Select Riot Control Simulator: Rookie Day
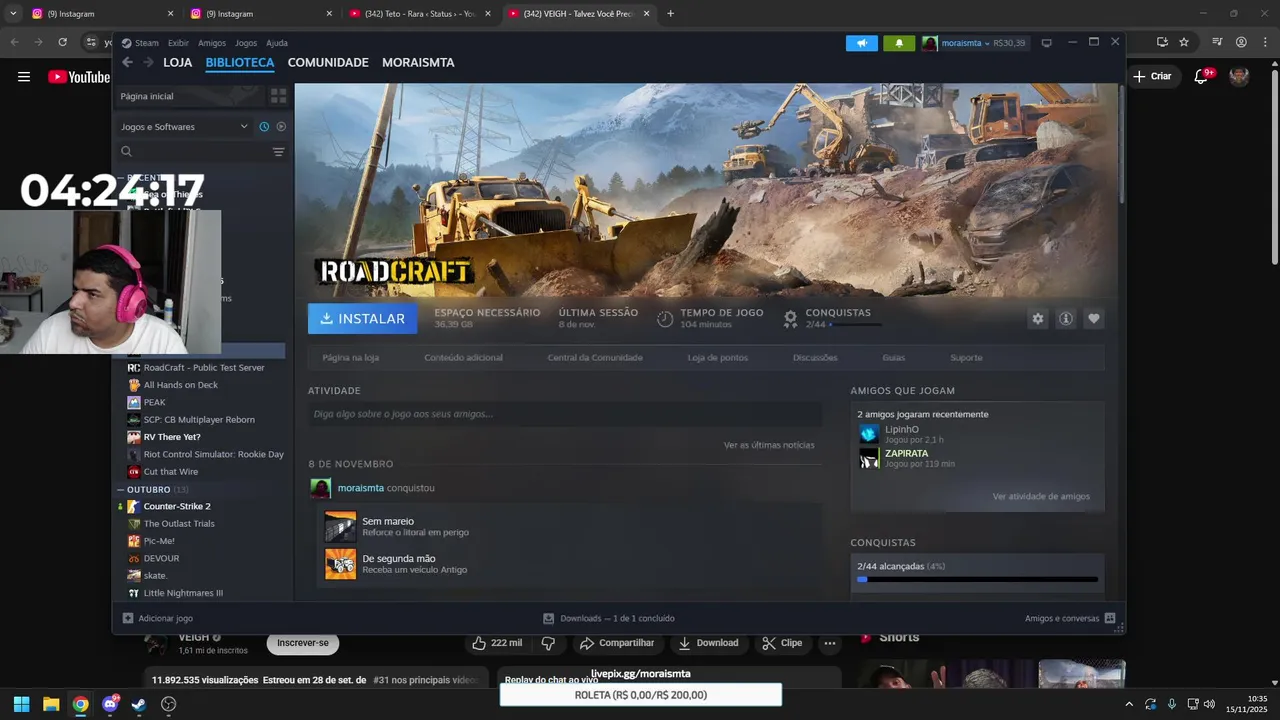1280x720 pixels. click(x=214, y=454)
